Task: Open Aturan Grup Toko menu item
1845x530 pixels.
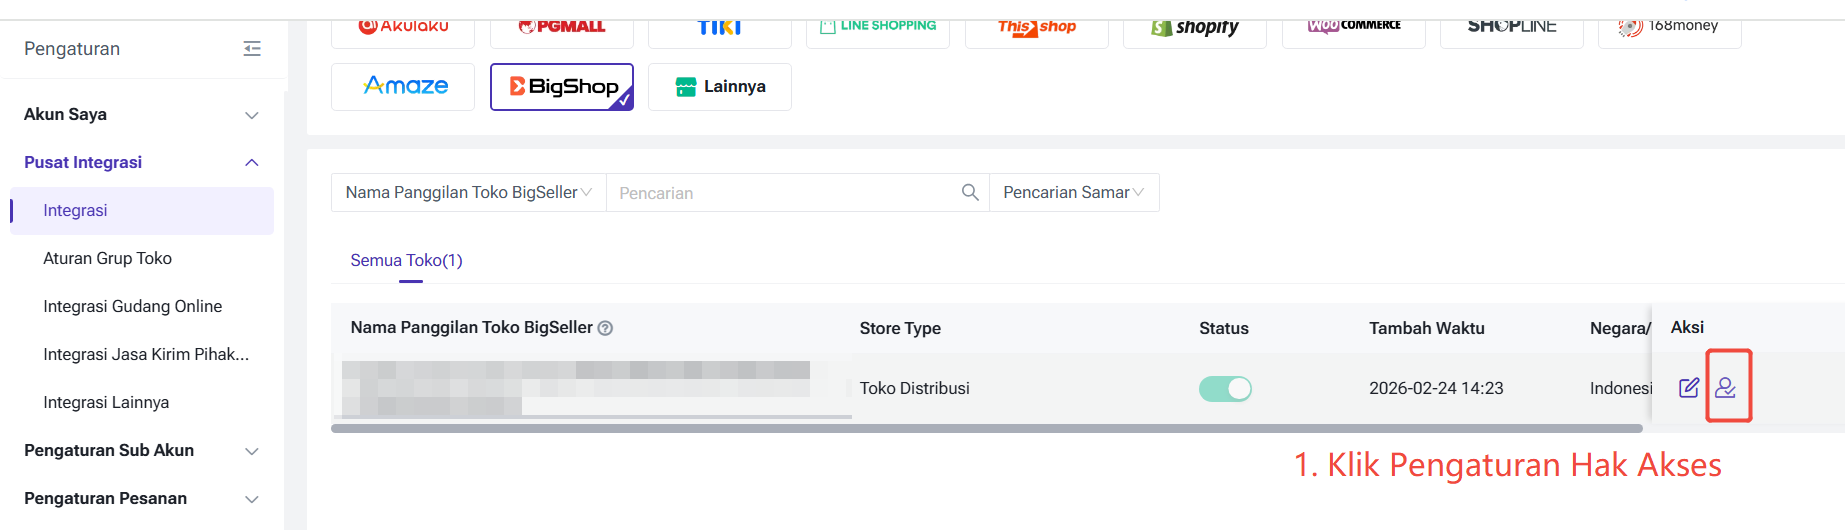Action: pyautogui.click(x=108, y=258)
